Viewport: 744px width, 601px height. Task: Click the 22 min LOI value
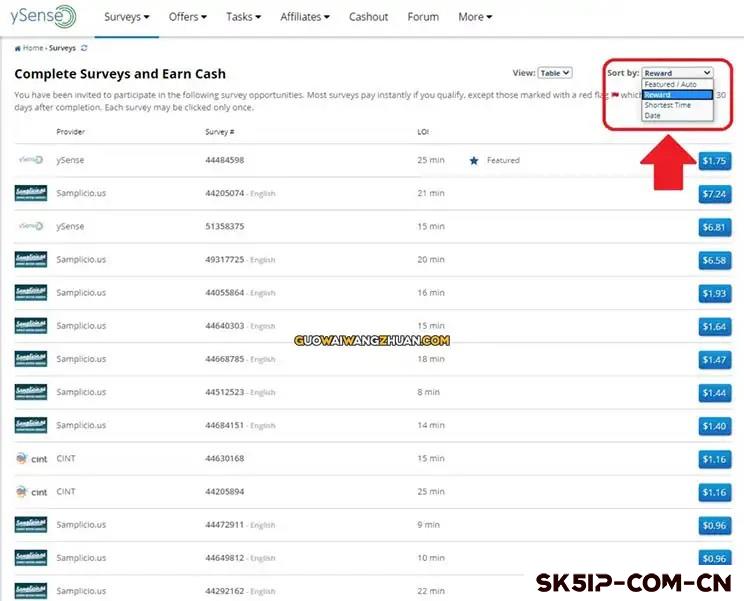point(431,592)
